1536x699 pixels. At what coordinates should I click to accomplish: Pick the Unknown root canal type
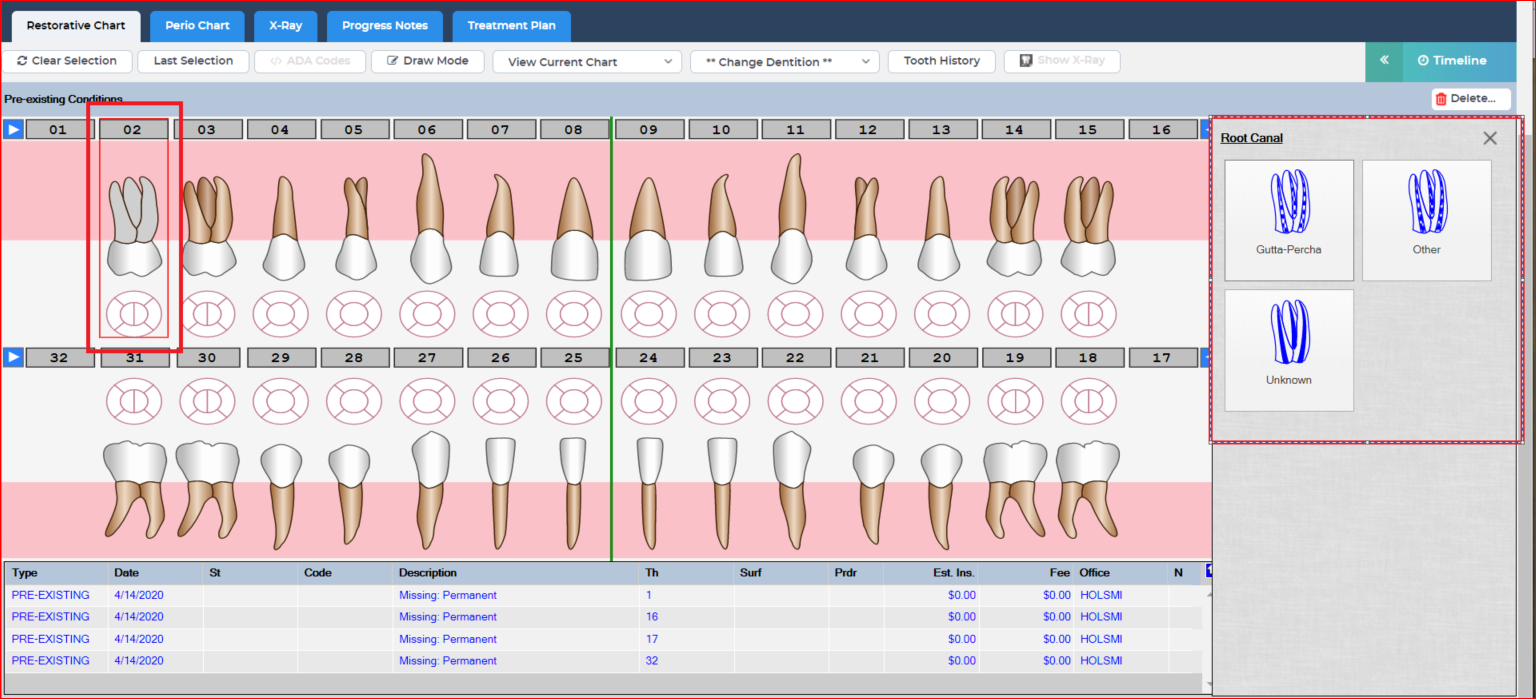pos(1288,349)
